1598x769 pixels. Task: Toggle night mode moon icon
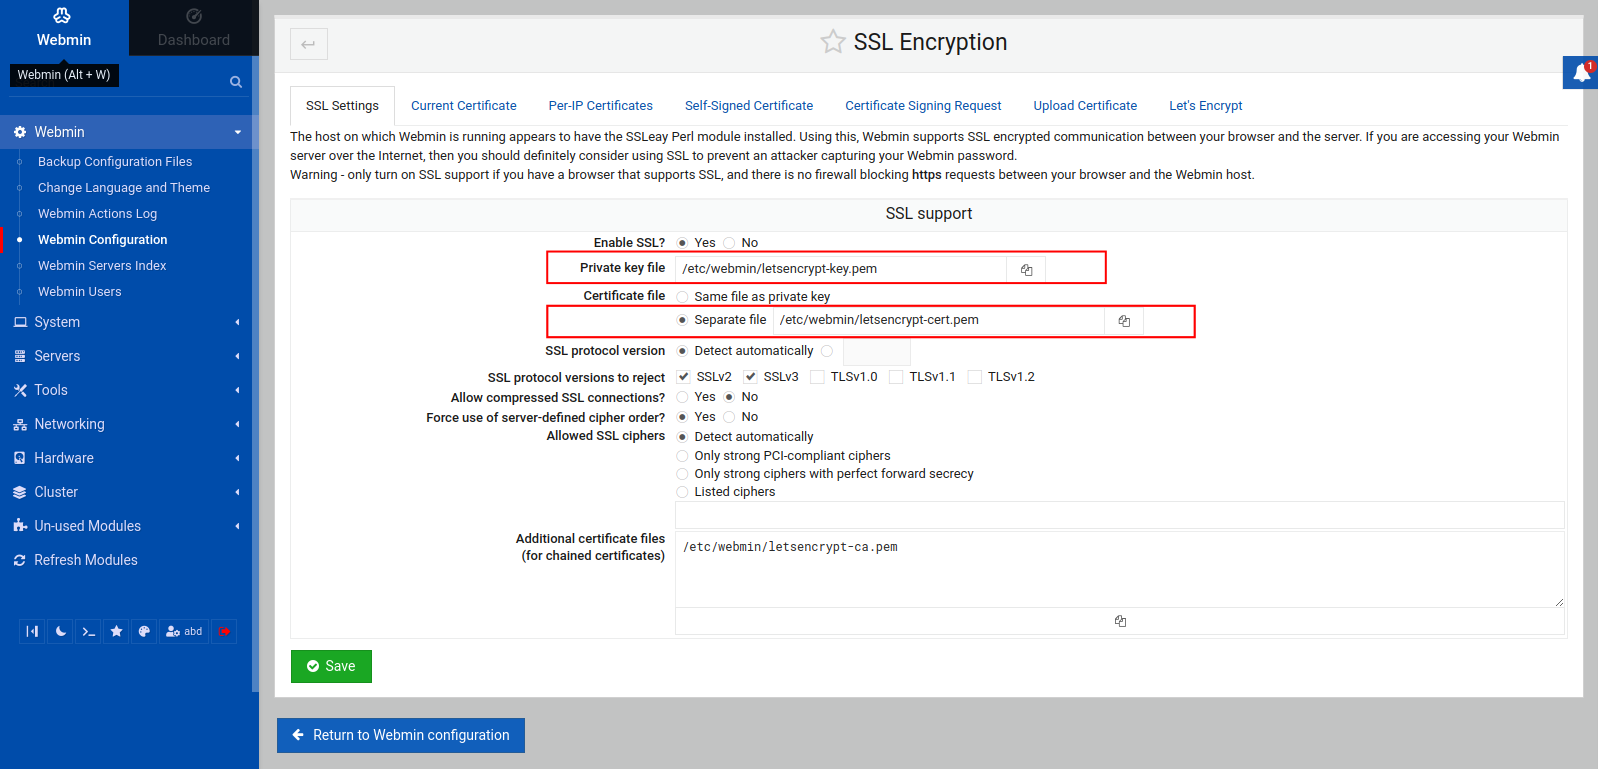(x=60, y=631)
